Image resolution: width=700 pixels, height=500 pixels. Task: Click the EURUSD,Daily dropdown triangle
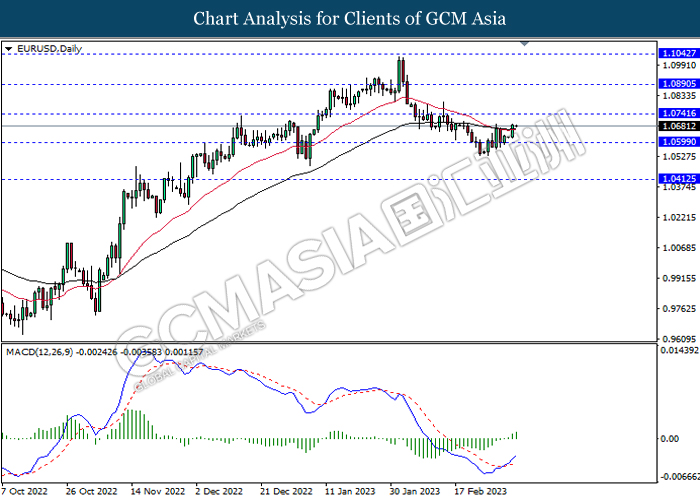(x=8, y=49)
